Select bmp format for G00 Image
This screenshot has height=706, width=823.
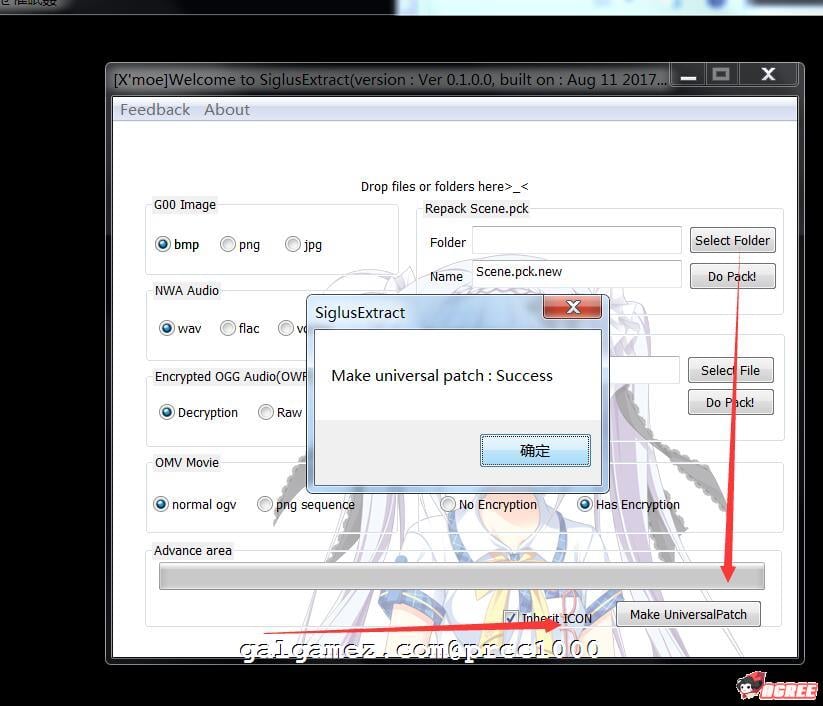[x=162, y=244]
